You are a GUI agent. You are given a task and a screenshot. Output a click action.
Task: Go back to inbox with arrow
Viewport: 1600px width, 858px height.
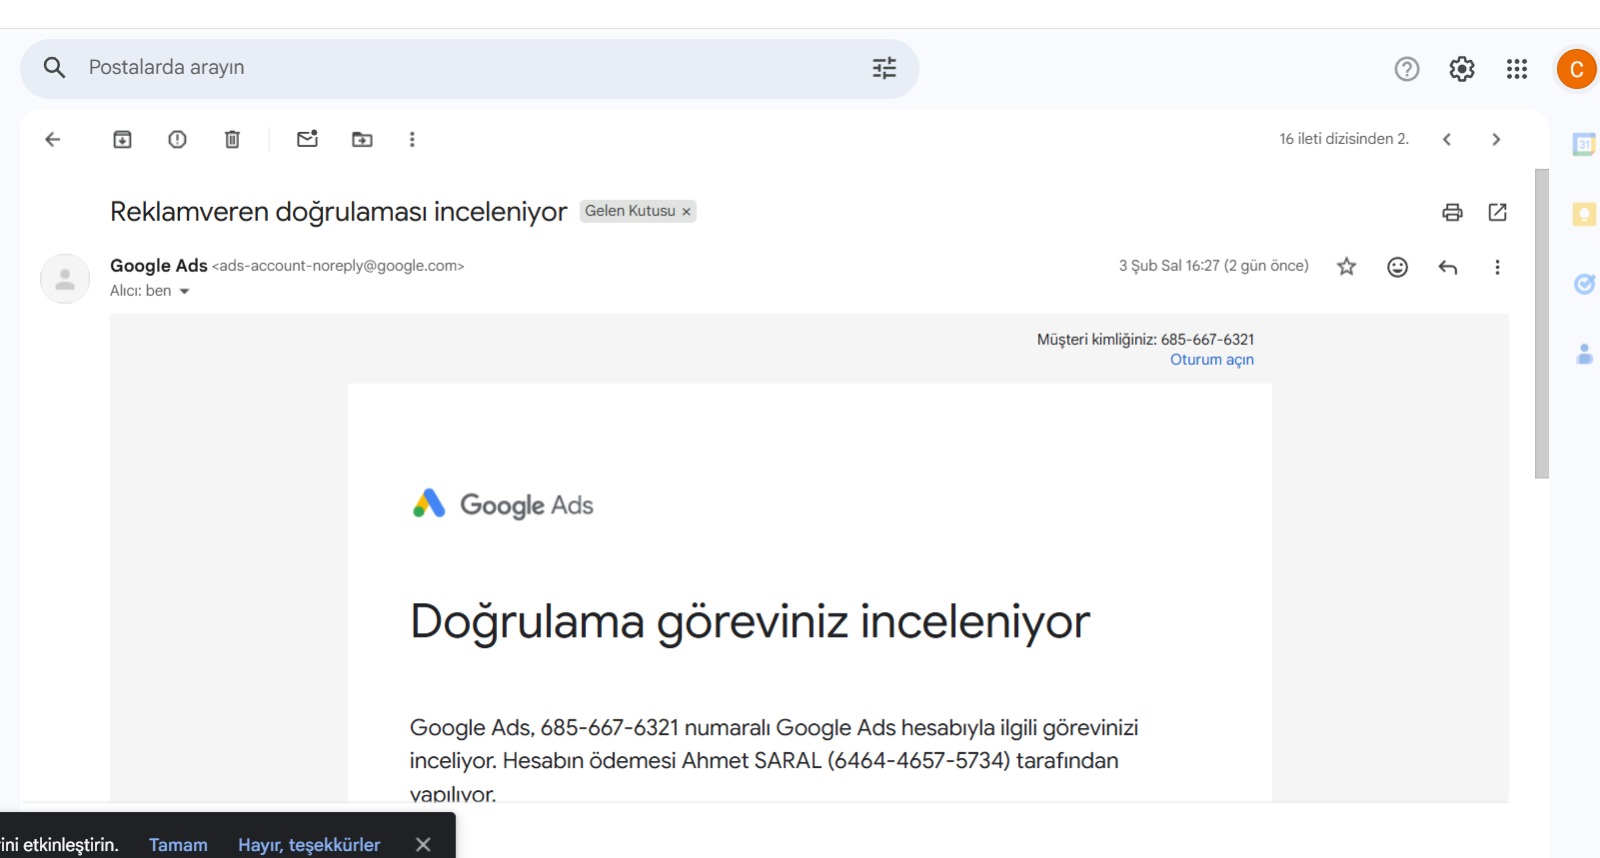[53, 139]
